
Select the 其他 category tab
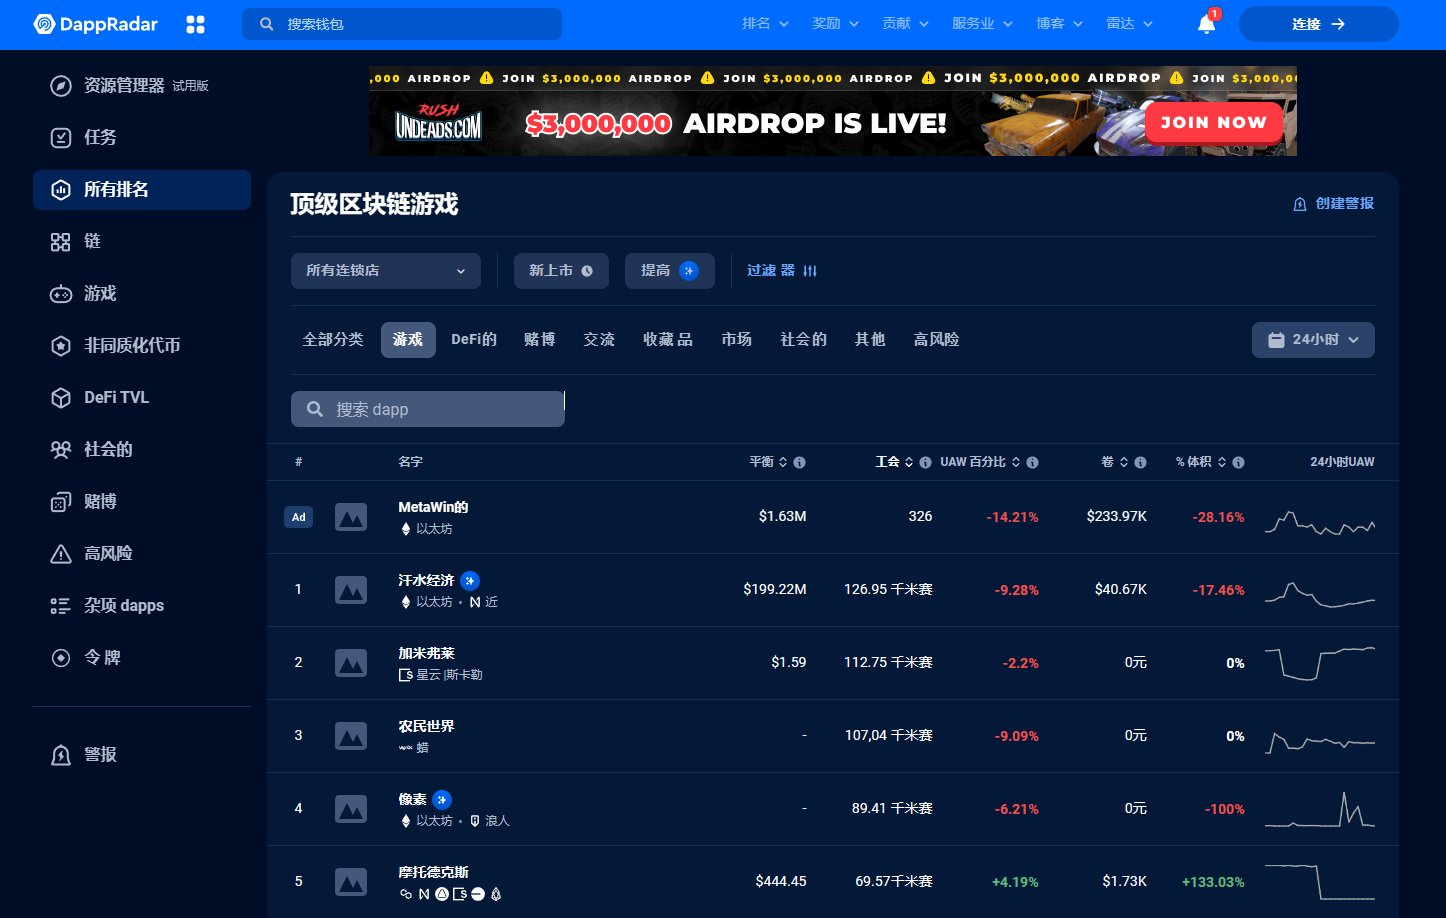pos(870,340)
